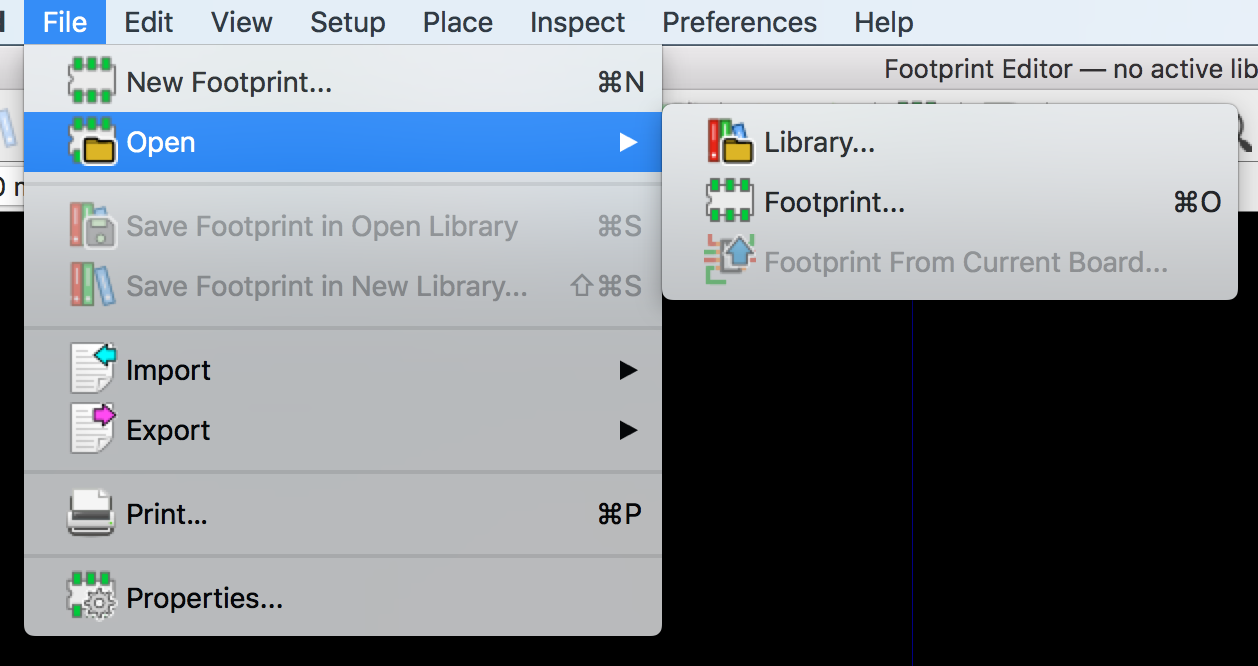Open the Help menu
Image resolution: width=1258 pixels, height=666 pixels.
[x=883, y=22]
